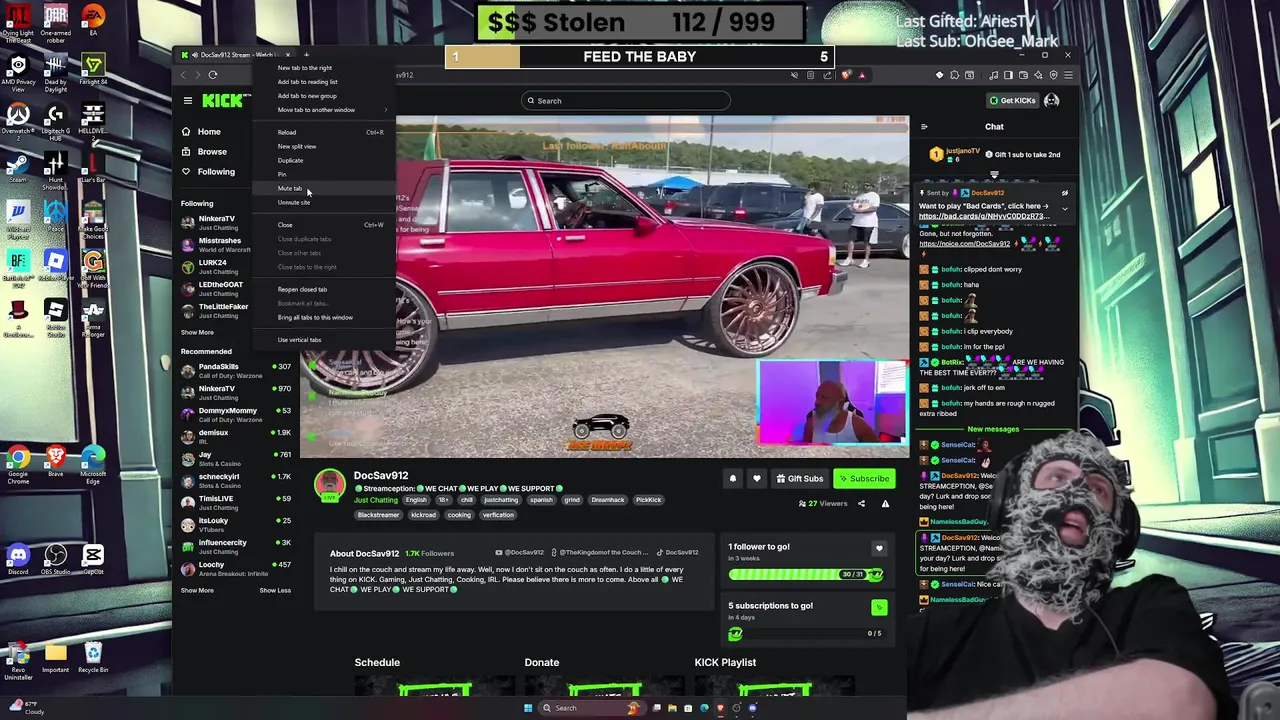
Task: Open the TikTok DocSav912 link
Action: tap(677, 553)
